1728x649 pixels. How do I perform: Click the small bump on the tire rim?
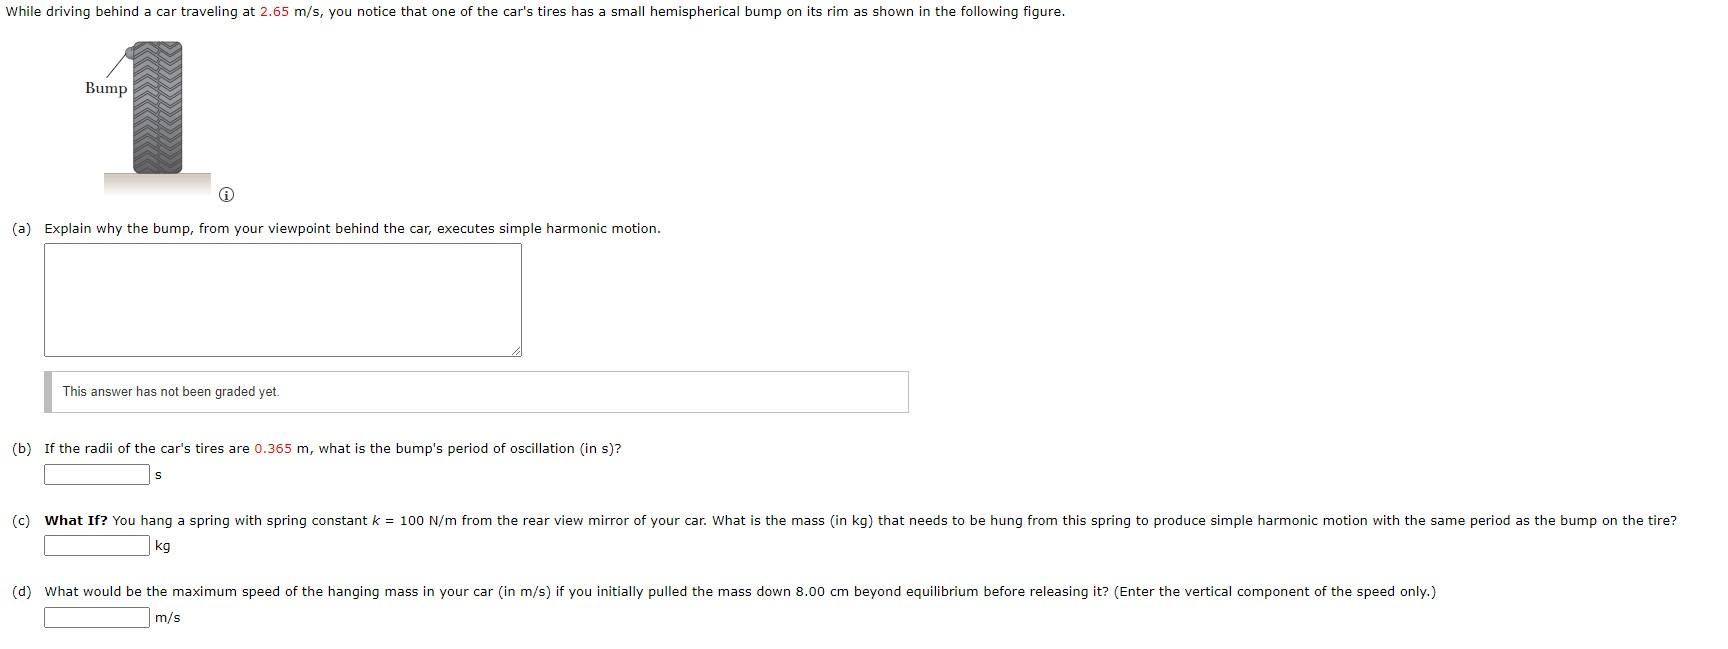click(x=130, y=52)
